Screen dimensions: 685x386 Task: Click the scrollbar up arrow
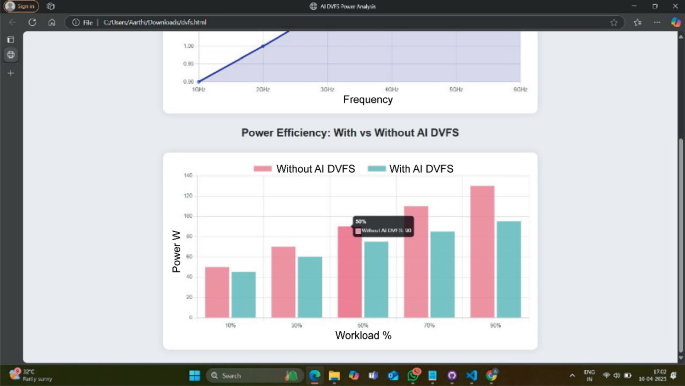click(x=681, y=36)
